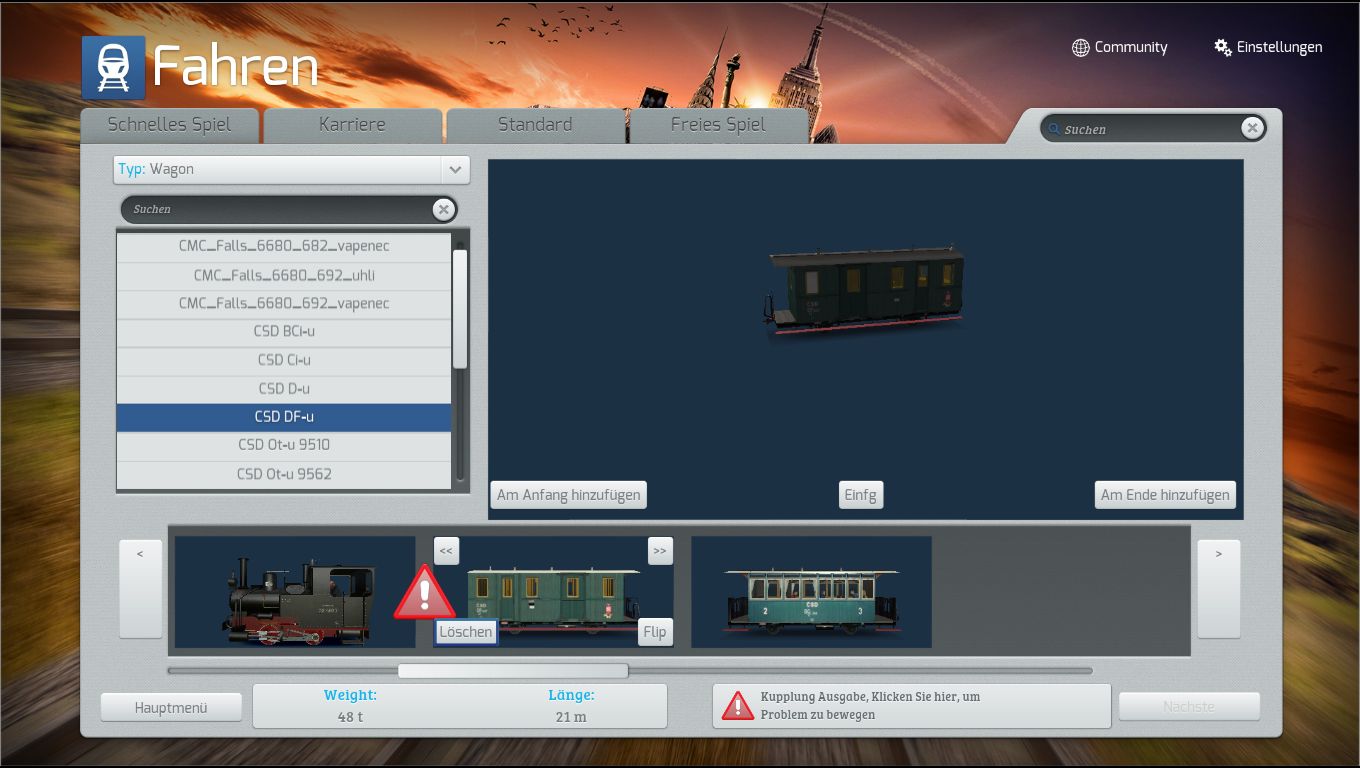Select CSD BCi-u wagon

click(x=284, y=332)
